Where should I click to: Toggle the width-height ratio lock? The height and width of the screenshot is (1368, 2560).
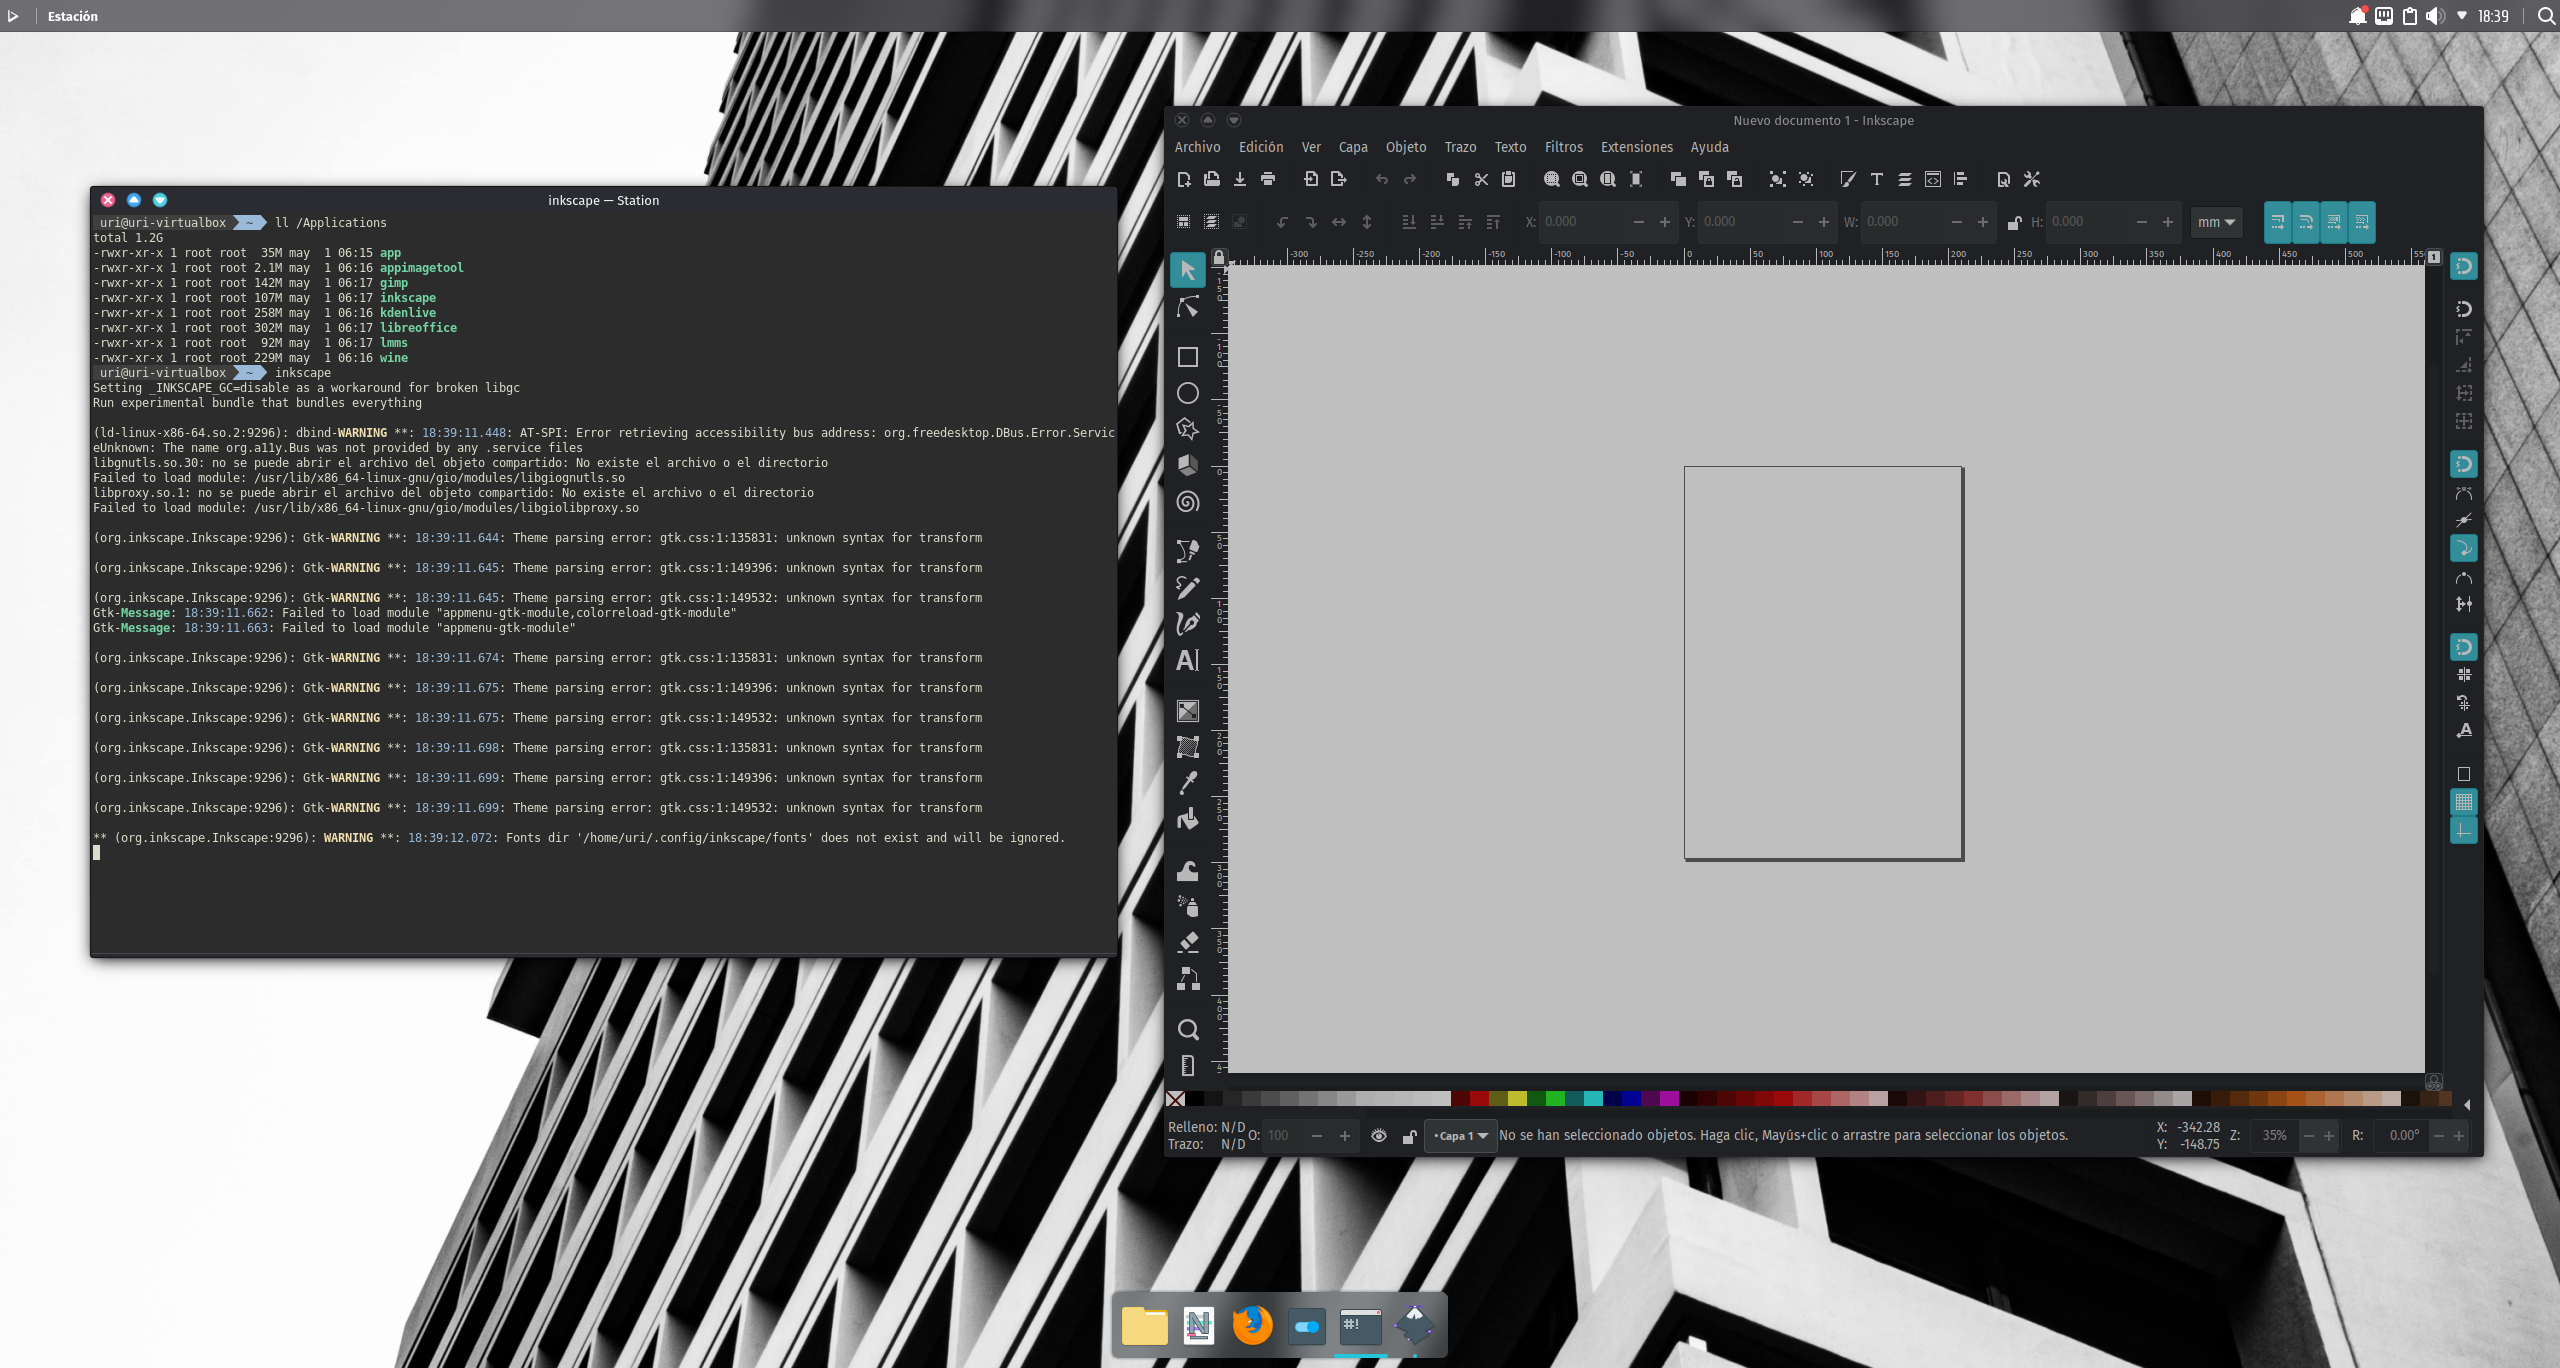tap(2014, 222)
